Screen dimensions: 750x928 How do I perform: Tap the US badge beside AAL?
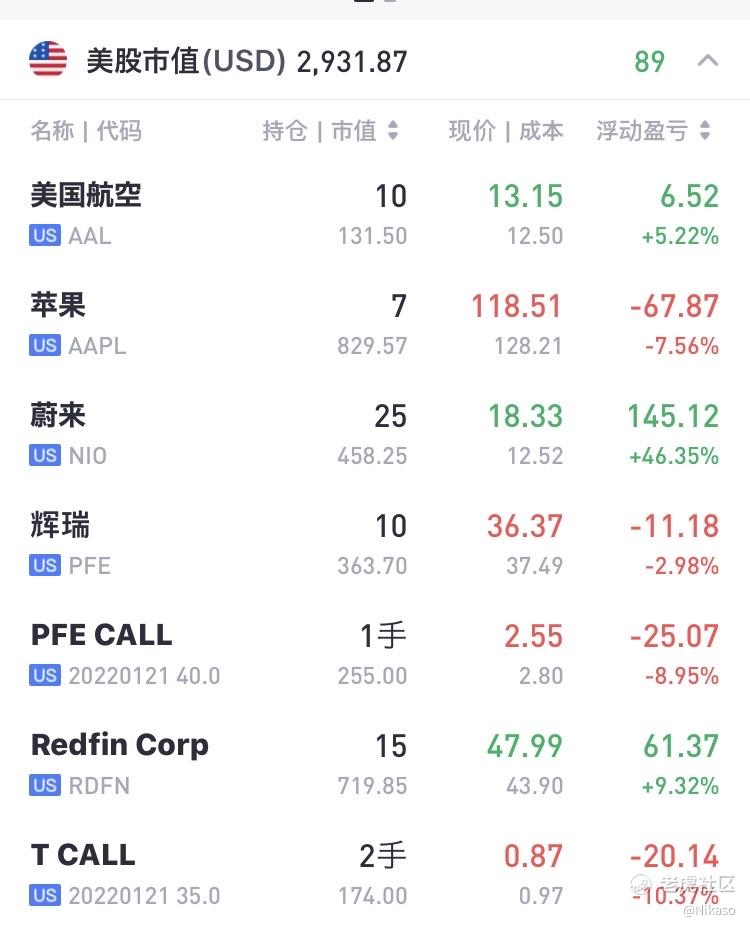pos(45,236)
